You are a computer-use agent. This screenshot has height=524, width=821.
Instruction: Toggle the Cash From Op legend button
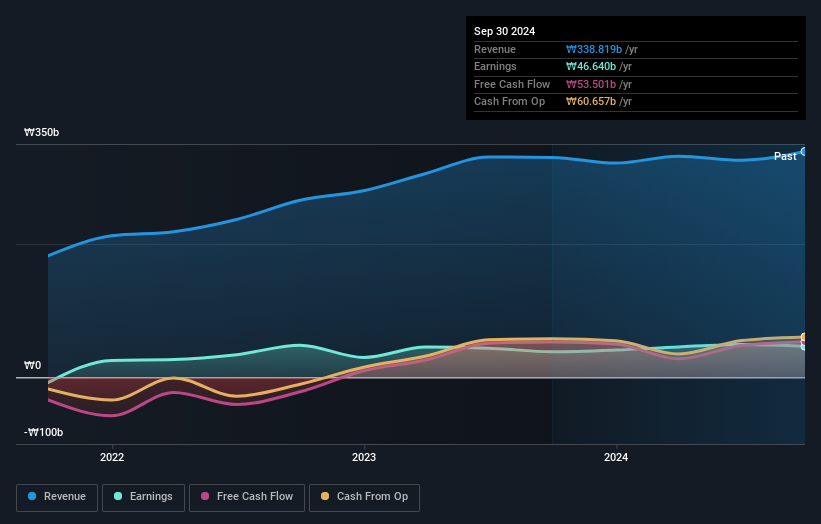[x=364, y=497]
